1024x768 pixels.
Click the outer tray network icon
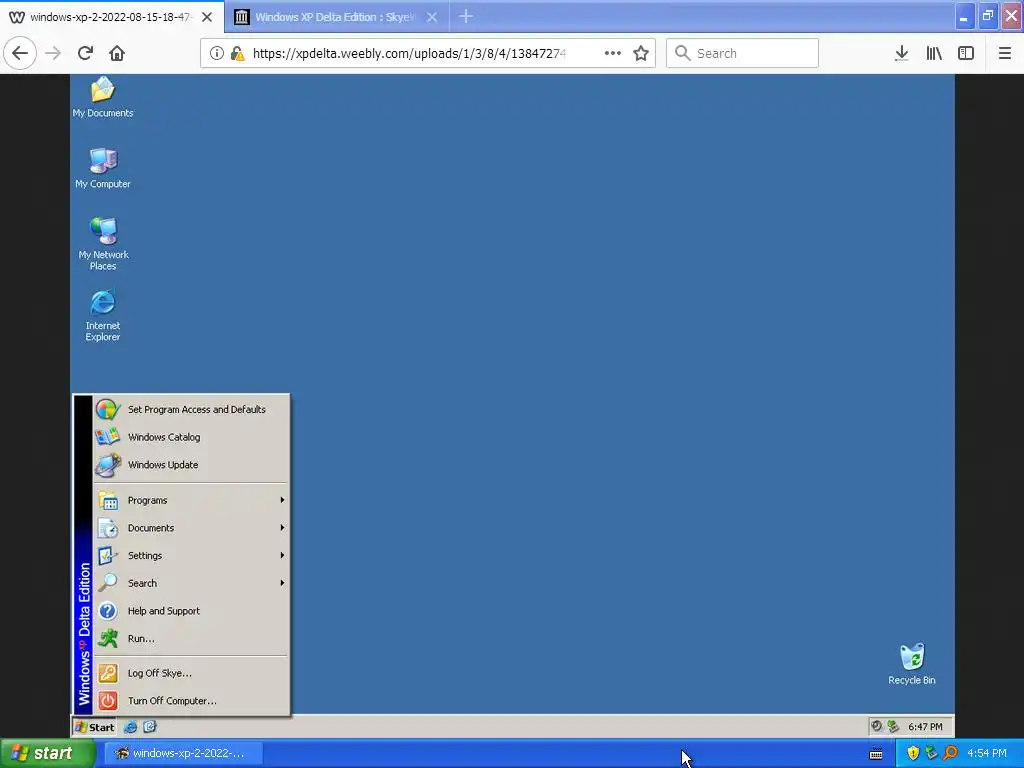click(931, 754)
